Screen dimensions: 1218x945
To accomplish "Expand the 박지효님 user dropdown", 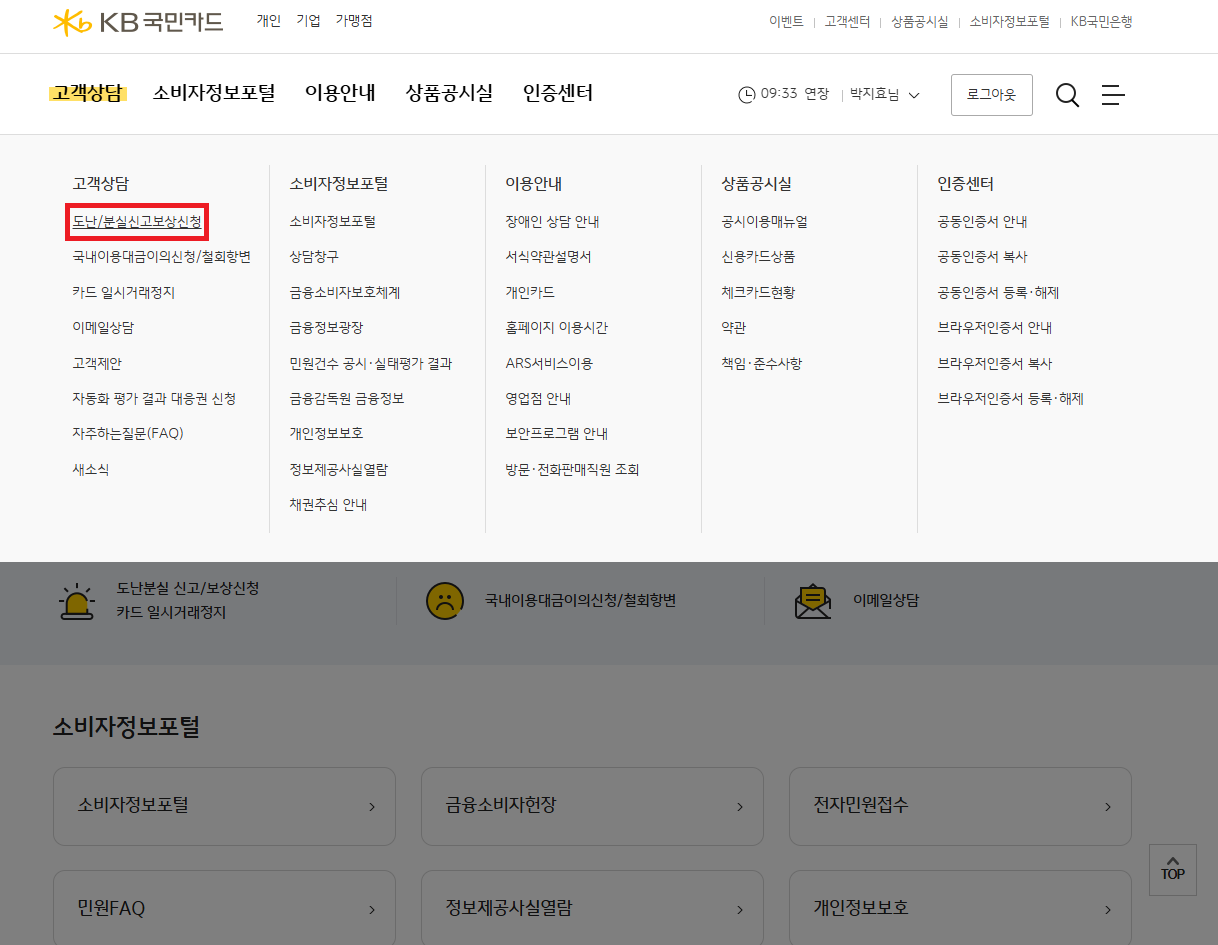I will [884, 93].
